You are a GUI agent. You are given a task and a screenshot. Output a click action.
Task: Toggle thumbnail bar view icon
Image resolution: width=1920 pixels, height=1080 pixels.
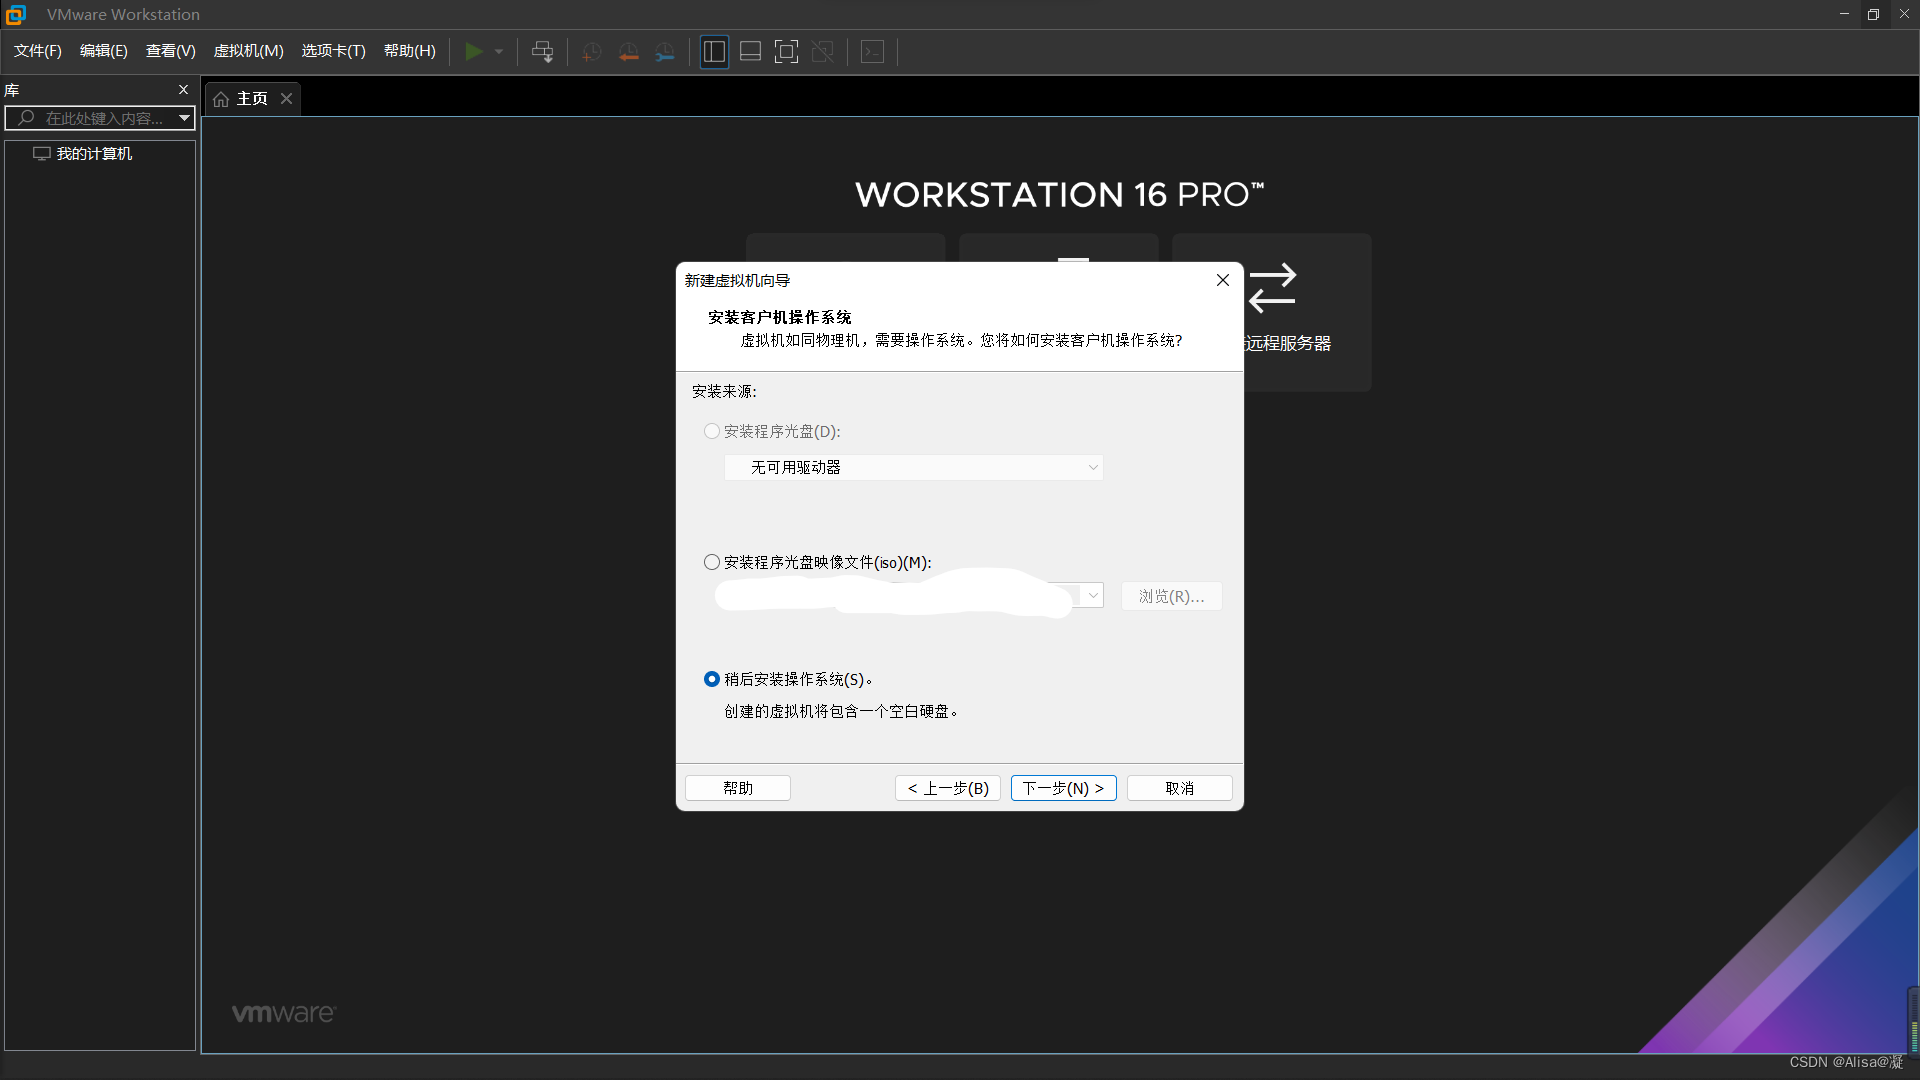click(750, 51)
